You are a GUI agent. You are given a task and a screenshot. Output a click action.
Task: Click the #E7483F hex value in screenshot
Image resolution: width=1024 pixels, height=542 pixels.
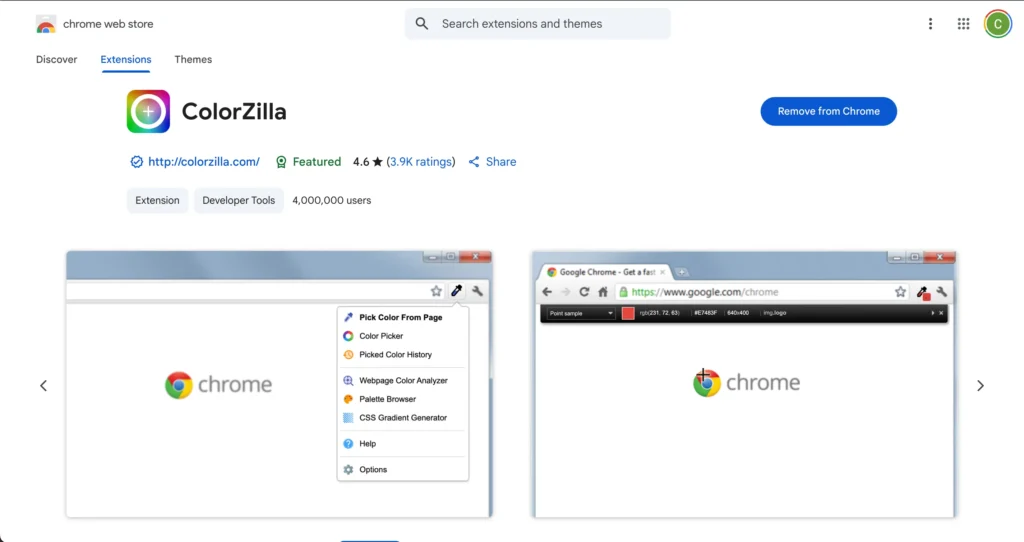[x=705, y=313]
